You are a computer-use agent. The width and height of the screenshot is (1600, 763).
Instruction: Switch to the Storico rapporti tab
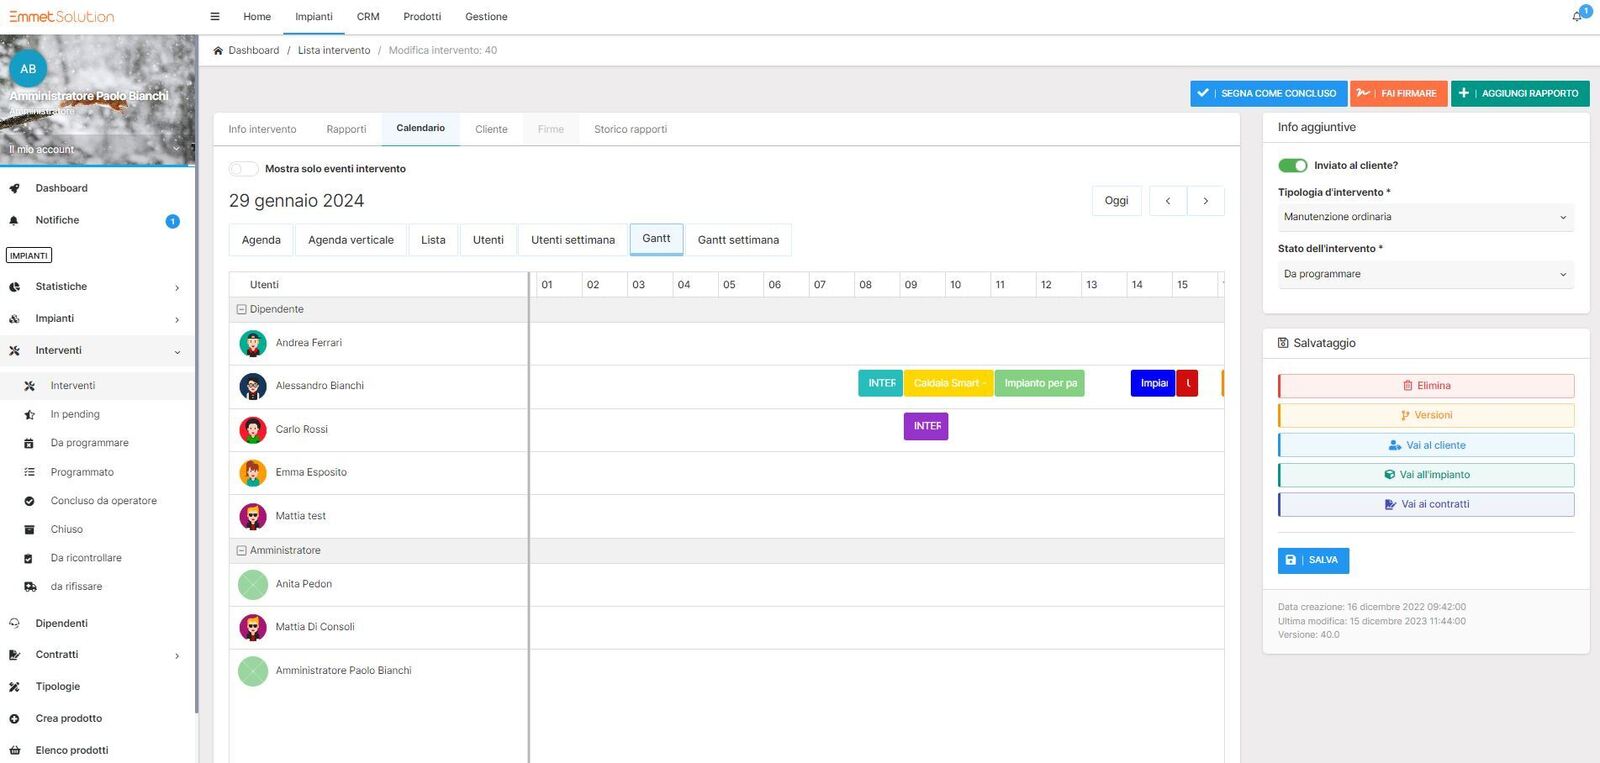coord(630,129)
